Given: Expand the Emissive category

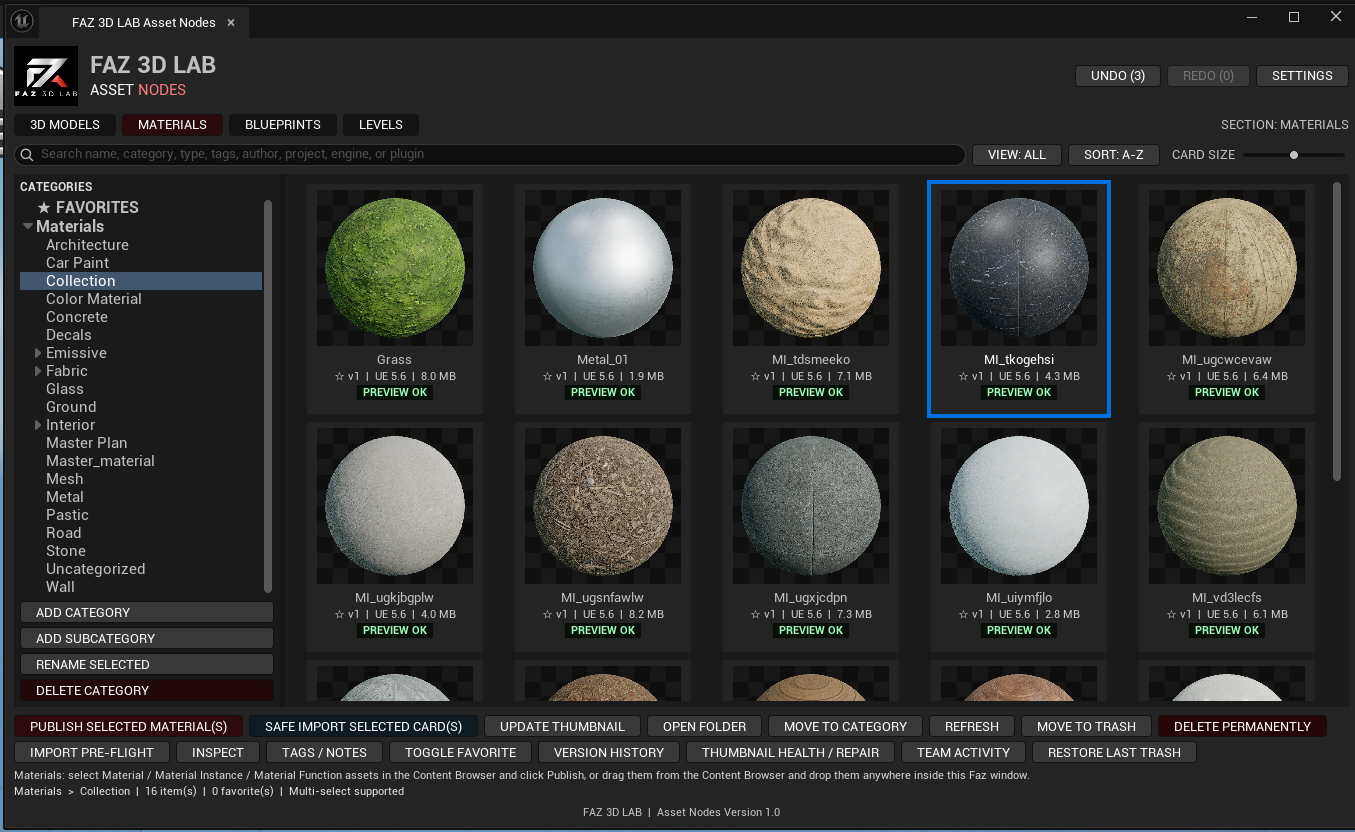Looking at the screenshot, I should tap(38, 353).
